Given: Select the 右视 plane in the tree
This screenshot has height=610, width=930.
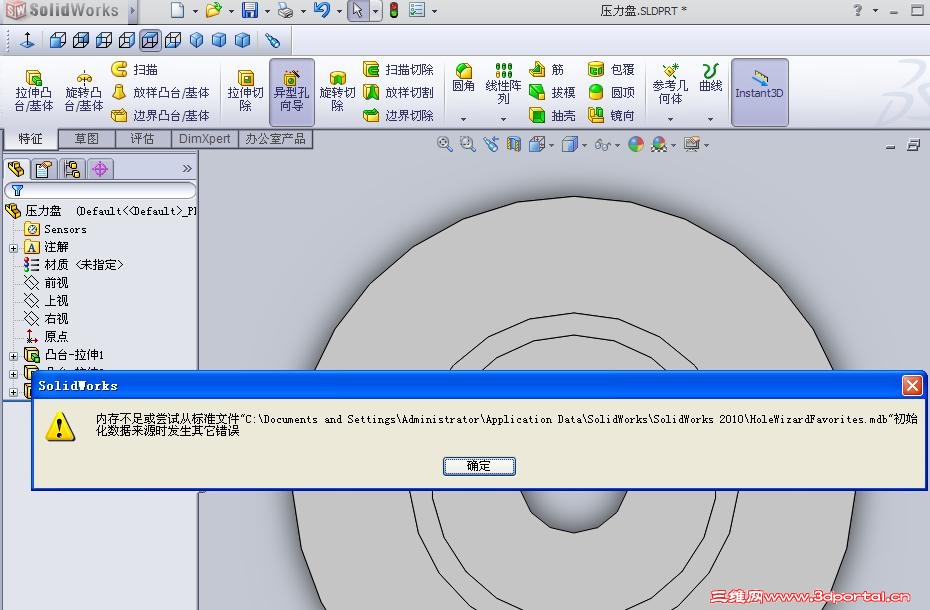Looking at the screenshot, I should [46, 319].
